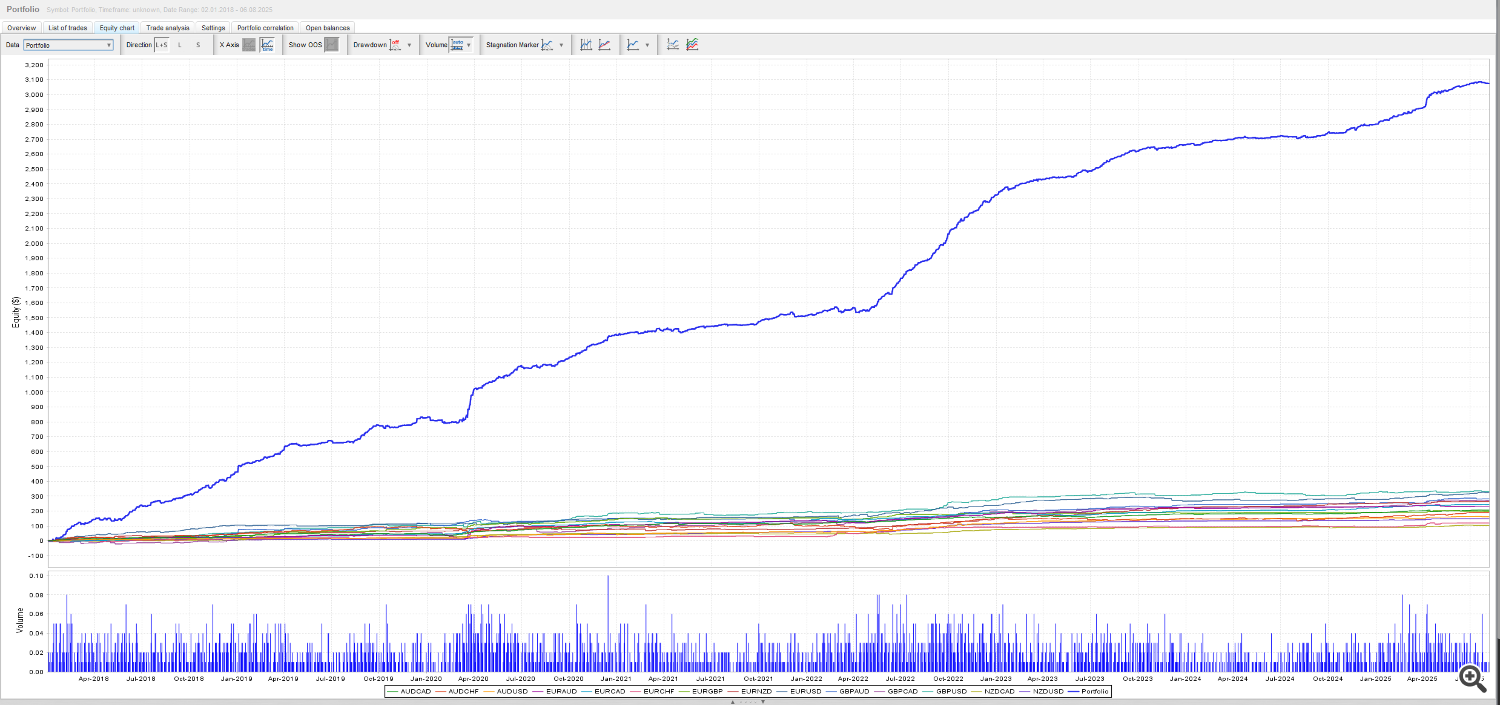This screenshot has width=1500, height=705.
Task: Click the first chart icon after Stagnation Marker
Action: 586,45
